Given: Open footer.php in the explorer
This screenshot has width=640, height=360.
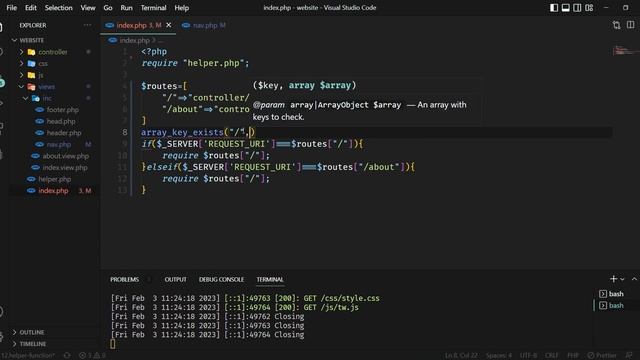Looking at the screenshot, I should pos(62,110).
